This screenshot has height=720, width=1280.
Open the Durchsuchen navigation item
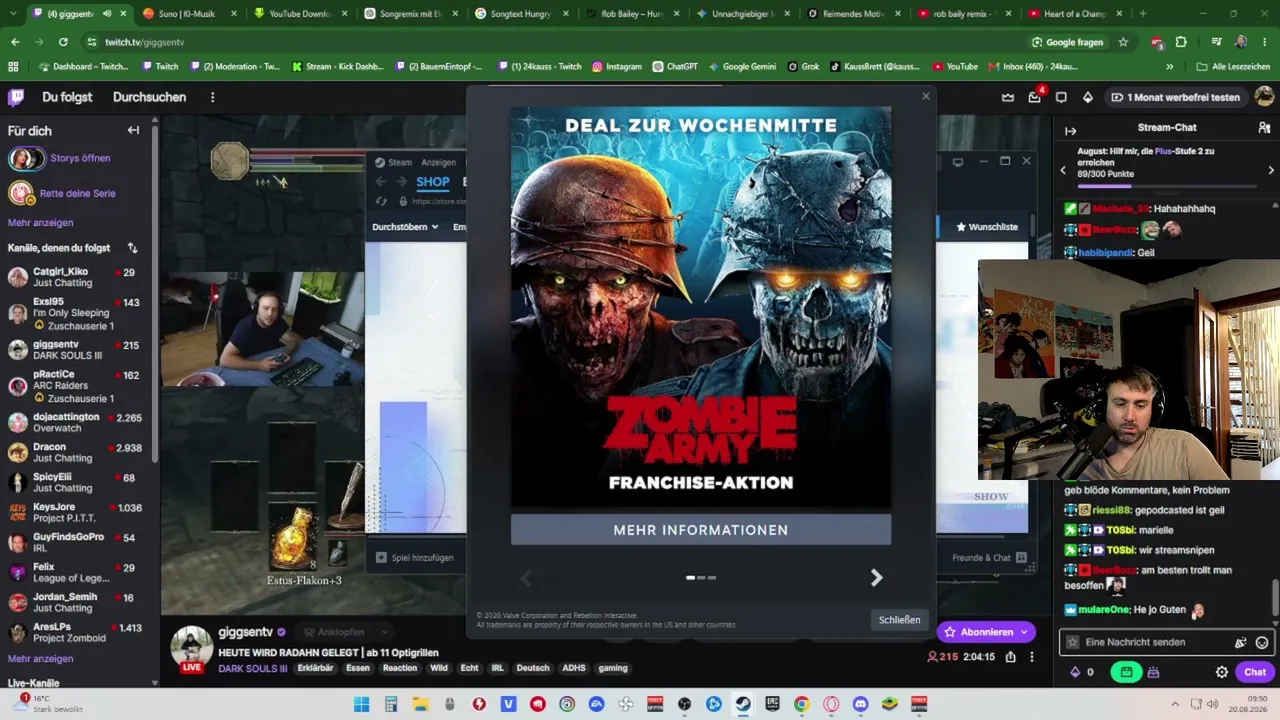point(149,97)
